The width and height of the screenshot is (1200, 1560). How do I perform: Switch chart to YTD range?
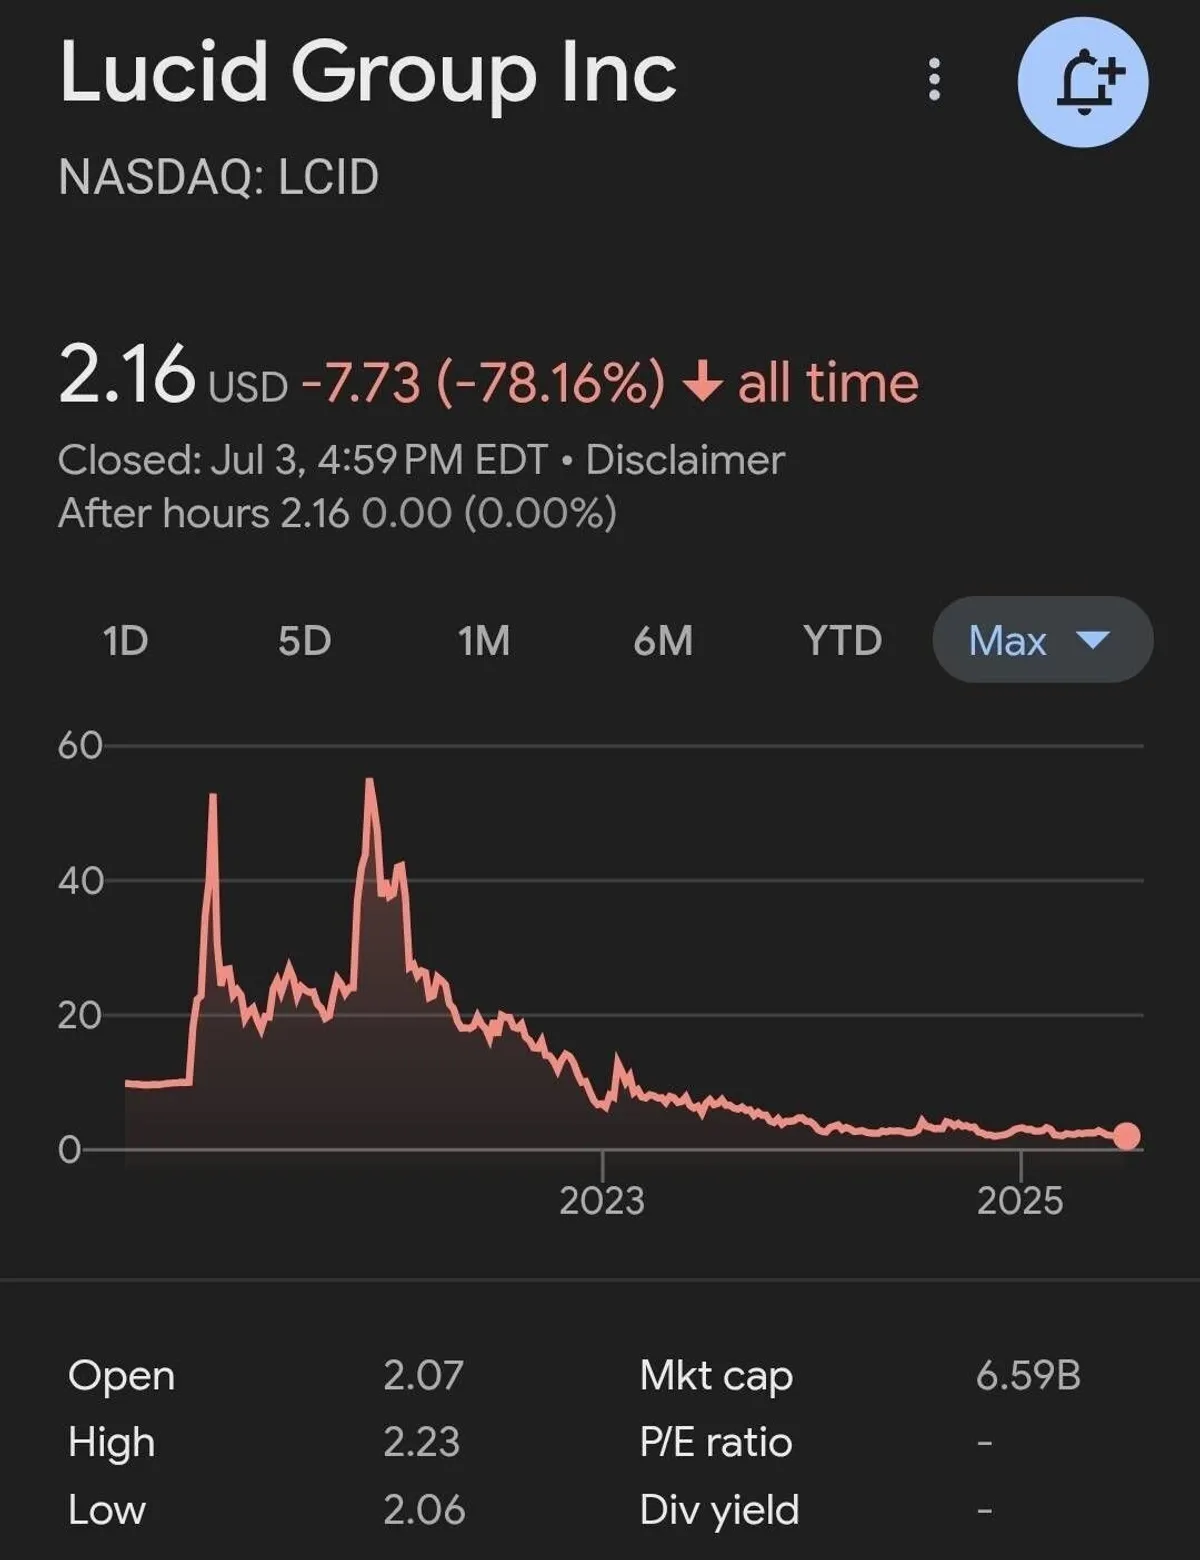(x=842, y=640)
